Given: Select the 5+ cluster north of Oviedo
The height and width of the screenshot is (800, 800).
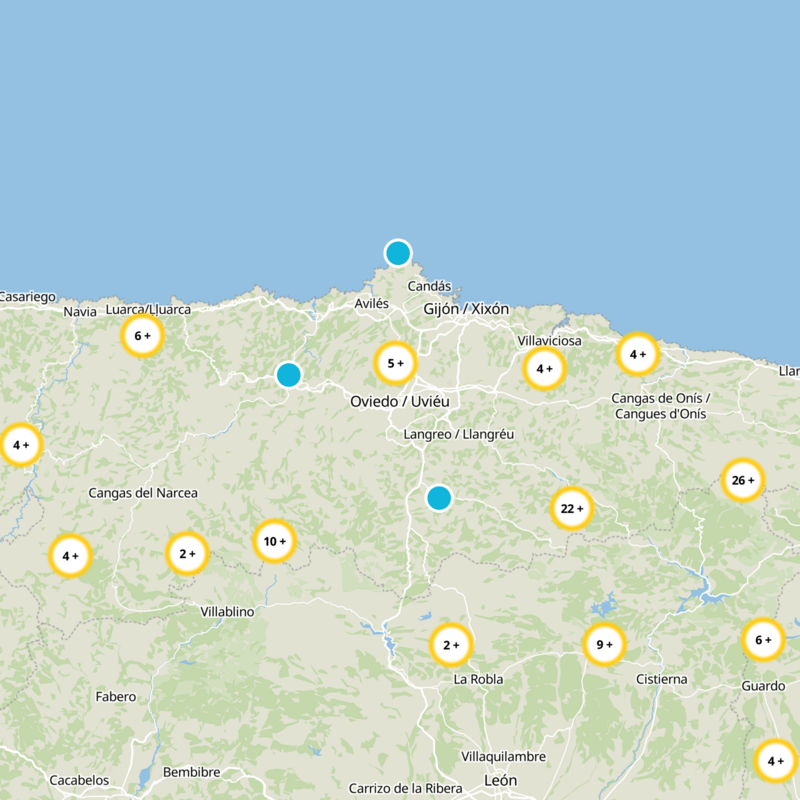Looking at the screenshot, I should (393, 363).
